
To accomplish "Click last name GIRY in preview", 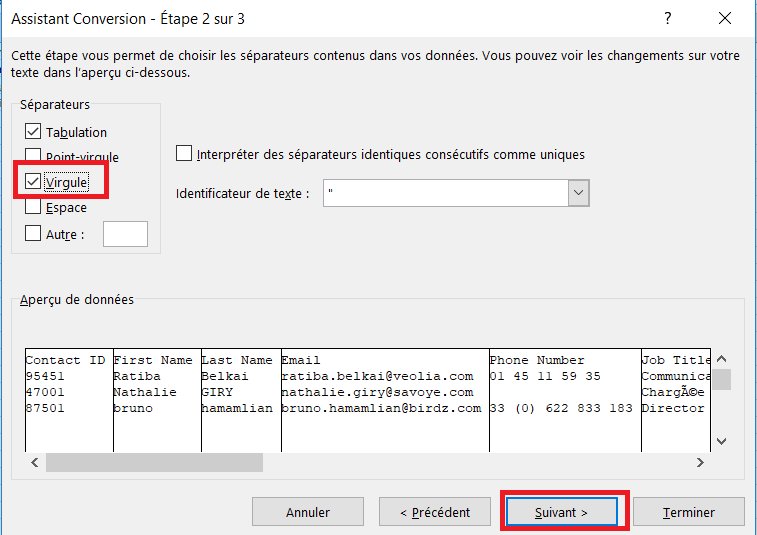I will pos(217,392).
